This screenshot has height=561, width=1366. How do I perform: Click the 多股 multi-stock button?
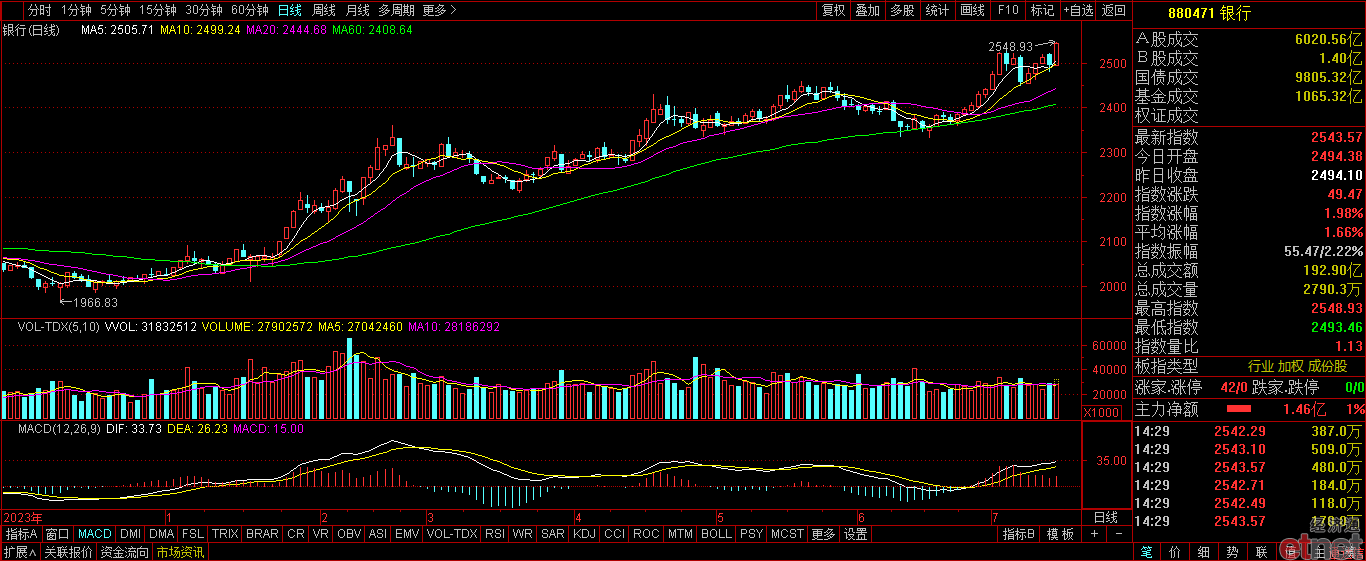pyautogui.click(x=902, y=10)
